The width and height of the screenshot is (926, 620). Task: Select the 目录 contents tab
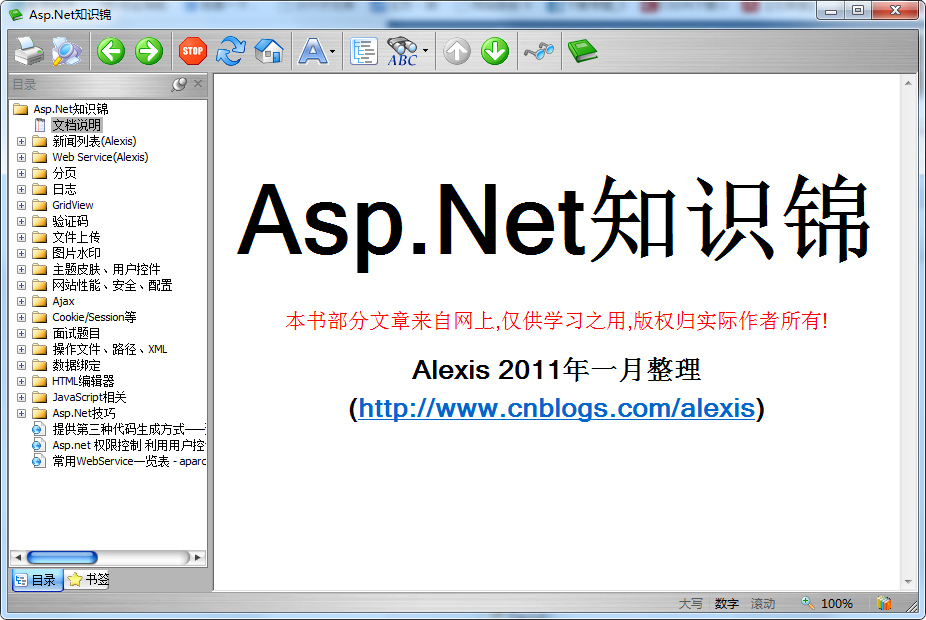(x=37, y=579)
